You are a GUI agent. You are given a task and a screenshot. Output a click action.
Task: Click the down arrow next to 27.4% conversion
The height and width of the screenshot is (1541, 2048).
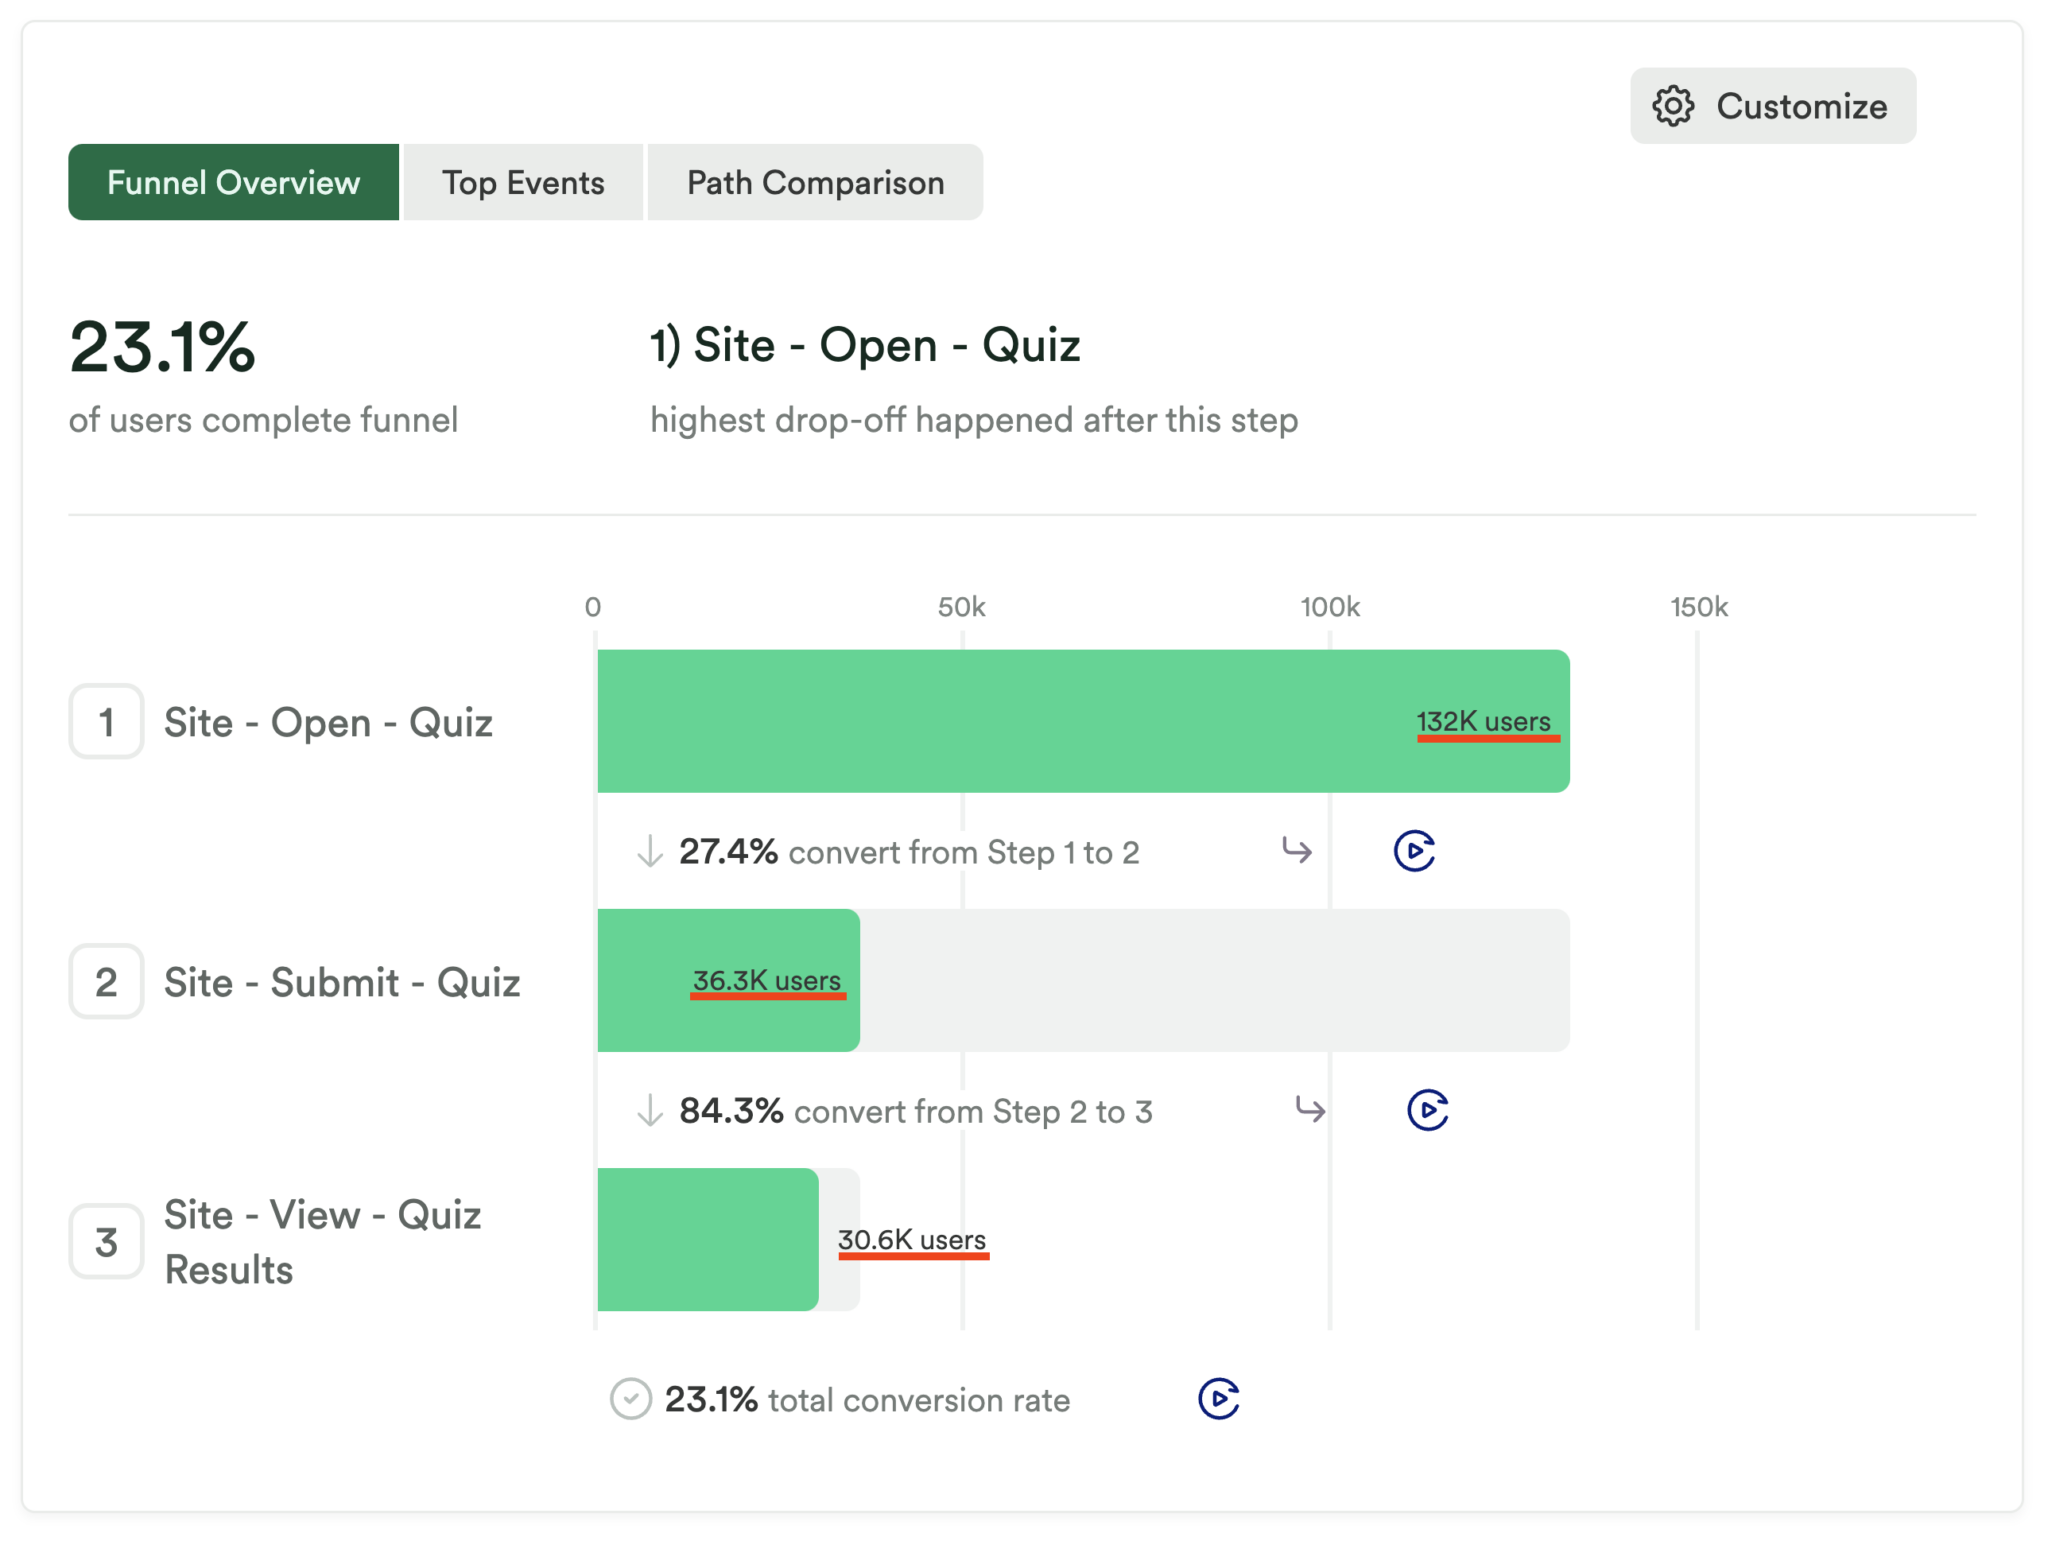click(x=650, y=852)
